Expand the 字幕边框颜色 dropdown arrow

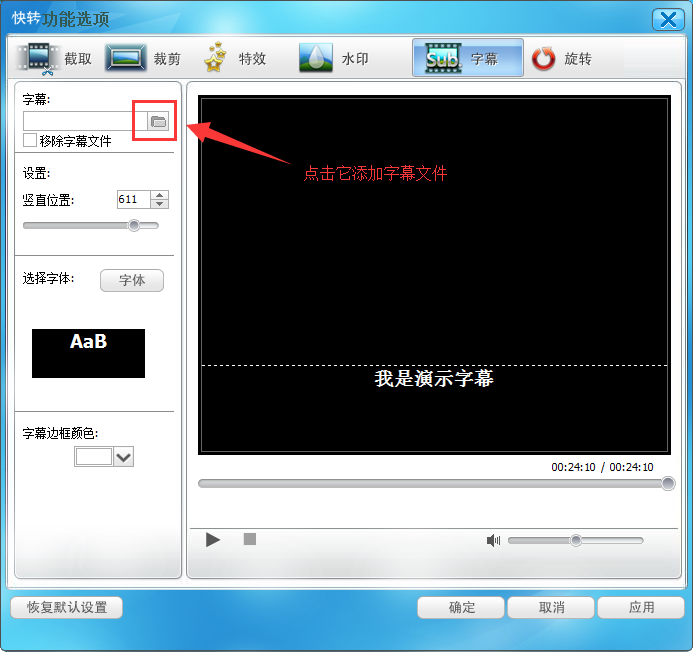[123, 457]
